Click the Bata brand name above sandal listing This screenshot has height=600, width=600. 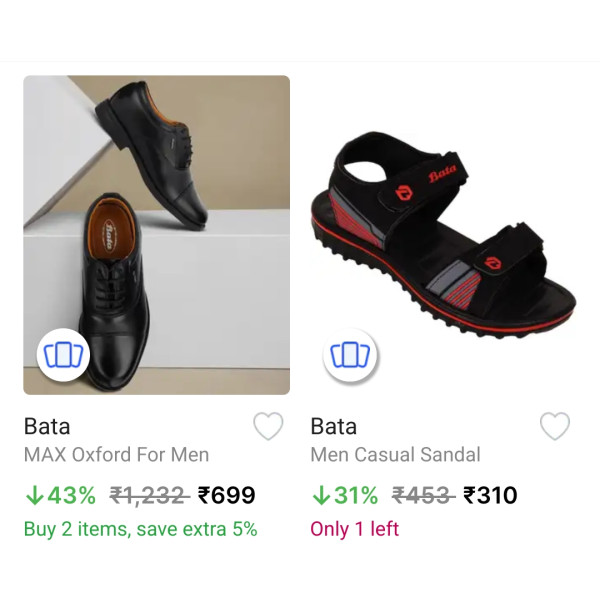click(334, 426)
